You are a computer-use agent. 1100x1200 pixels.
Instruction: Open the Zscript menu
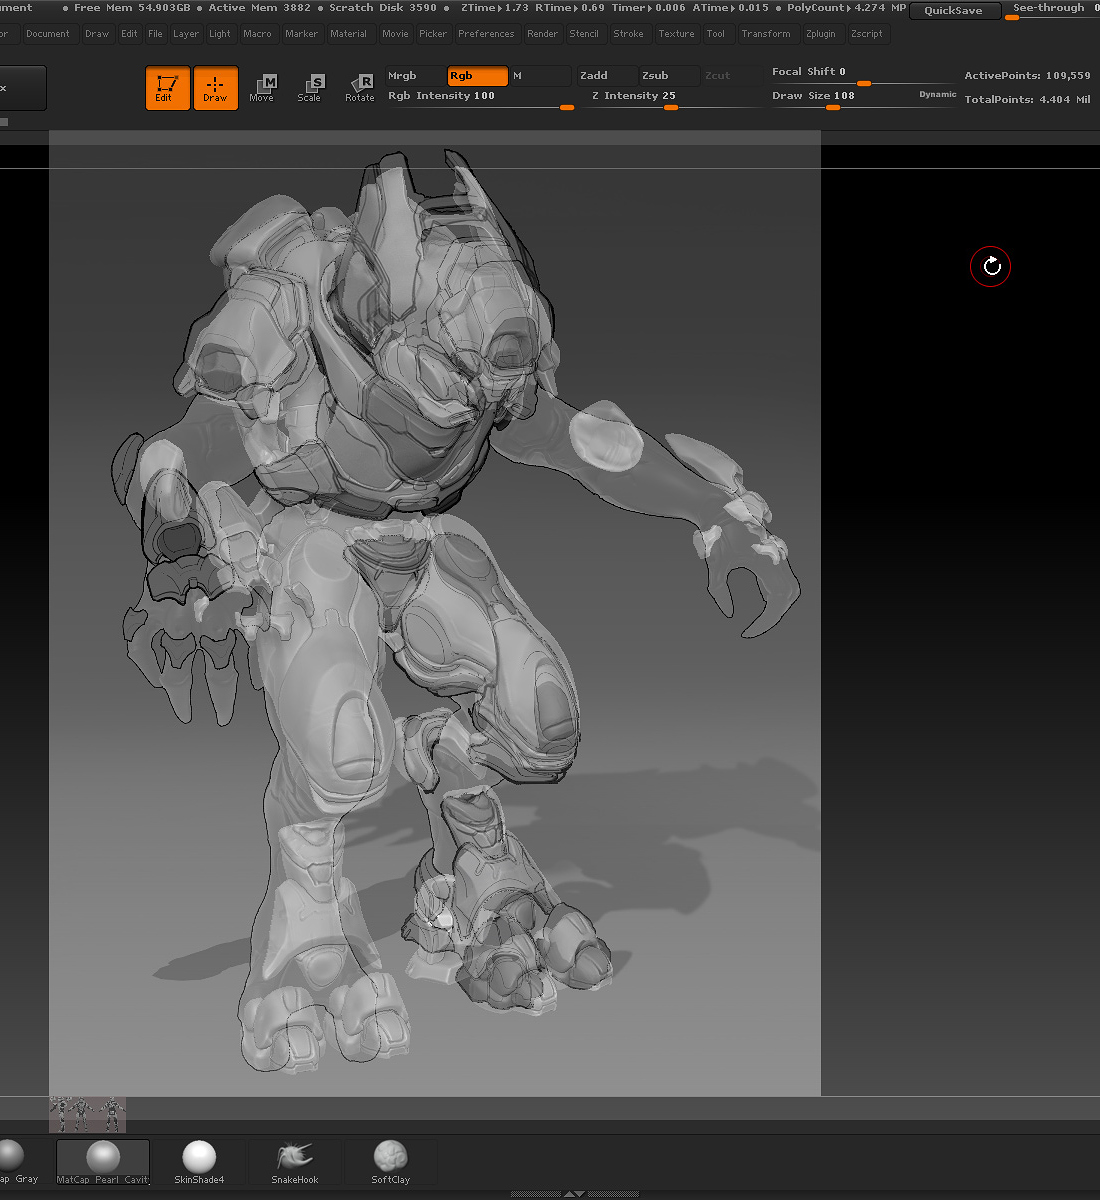[x=867, y=34]
